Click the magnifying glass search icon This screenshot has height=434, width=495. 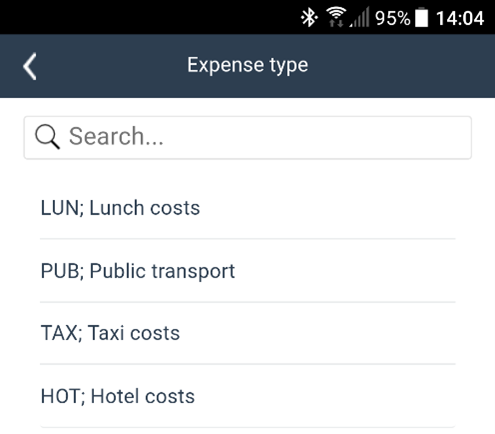coord(47,137)
